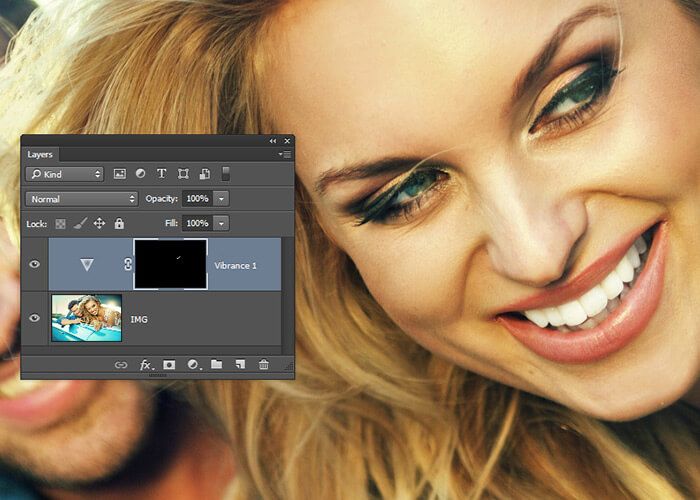Add a layer mask from bottom bar
Viewport: 700px width, 500px height.
[169, 365]
